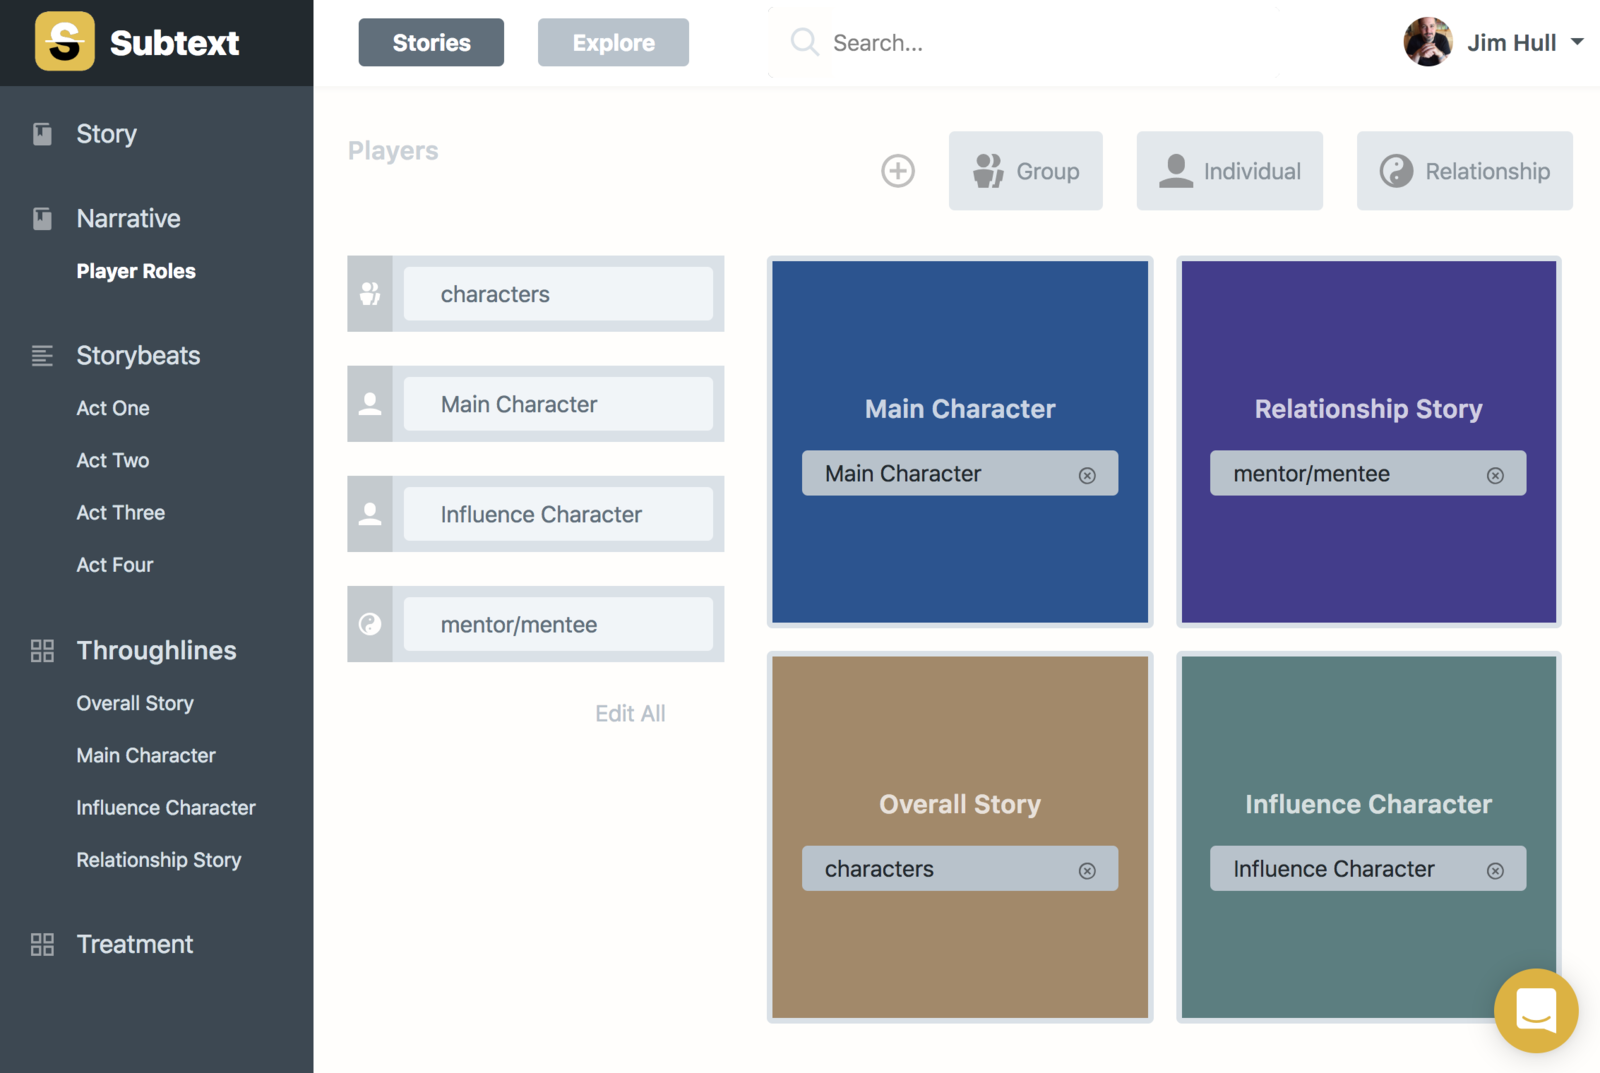Open Story in the sidebar

(x=107, y=134)
